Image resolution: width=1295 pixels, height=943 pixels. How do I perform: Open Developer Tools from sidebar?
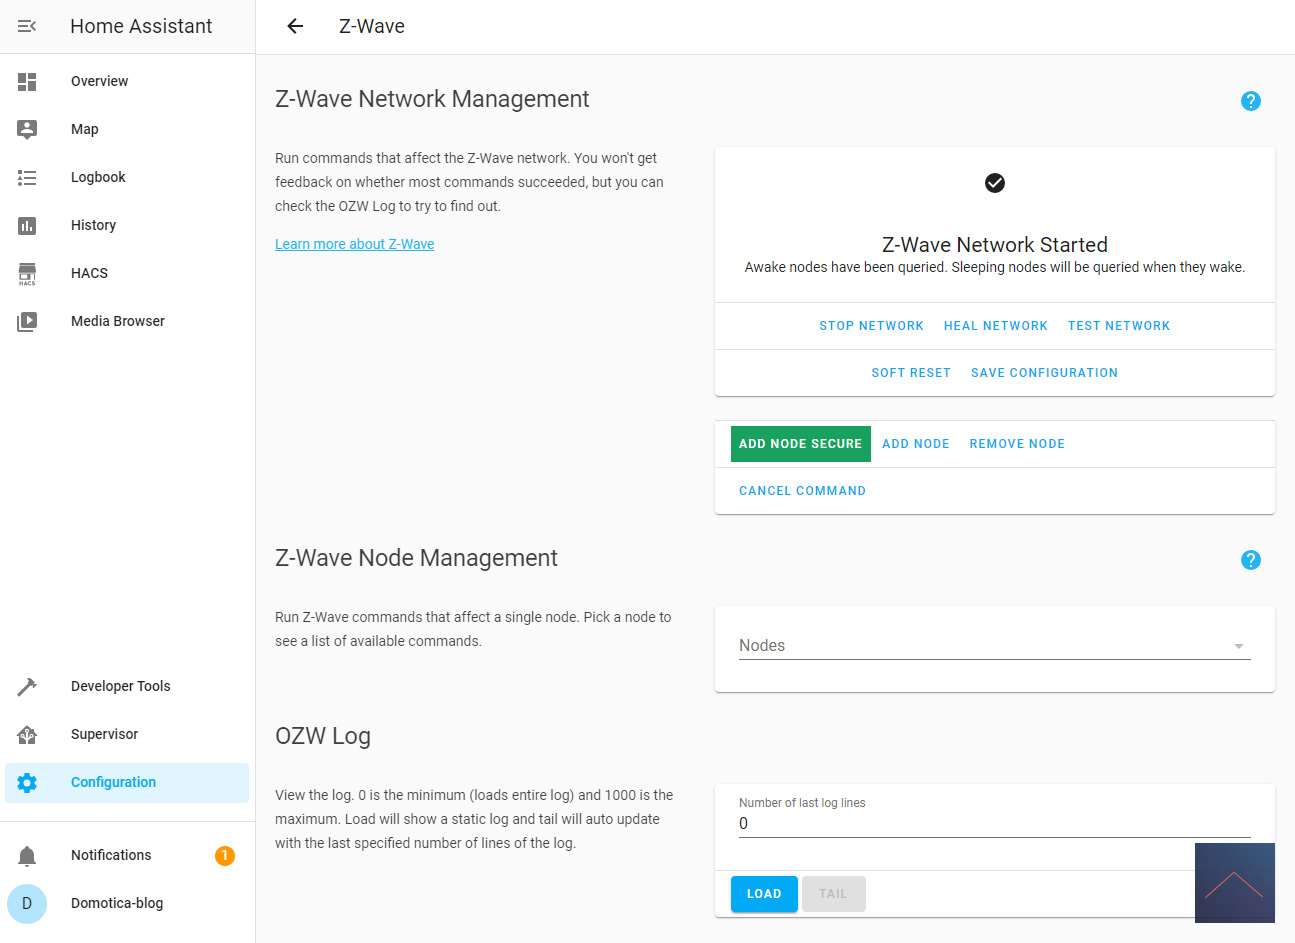pos(120,686)
